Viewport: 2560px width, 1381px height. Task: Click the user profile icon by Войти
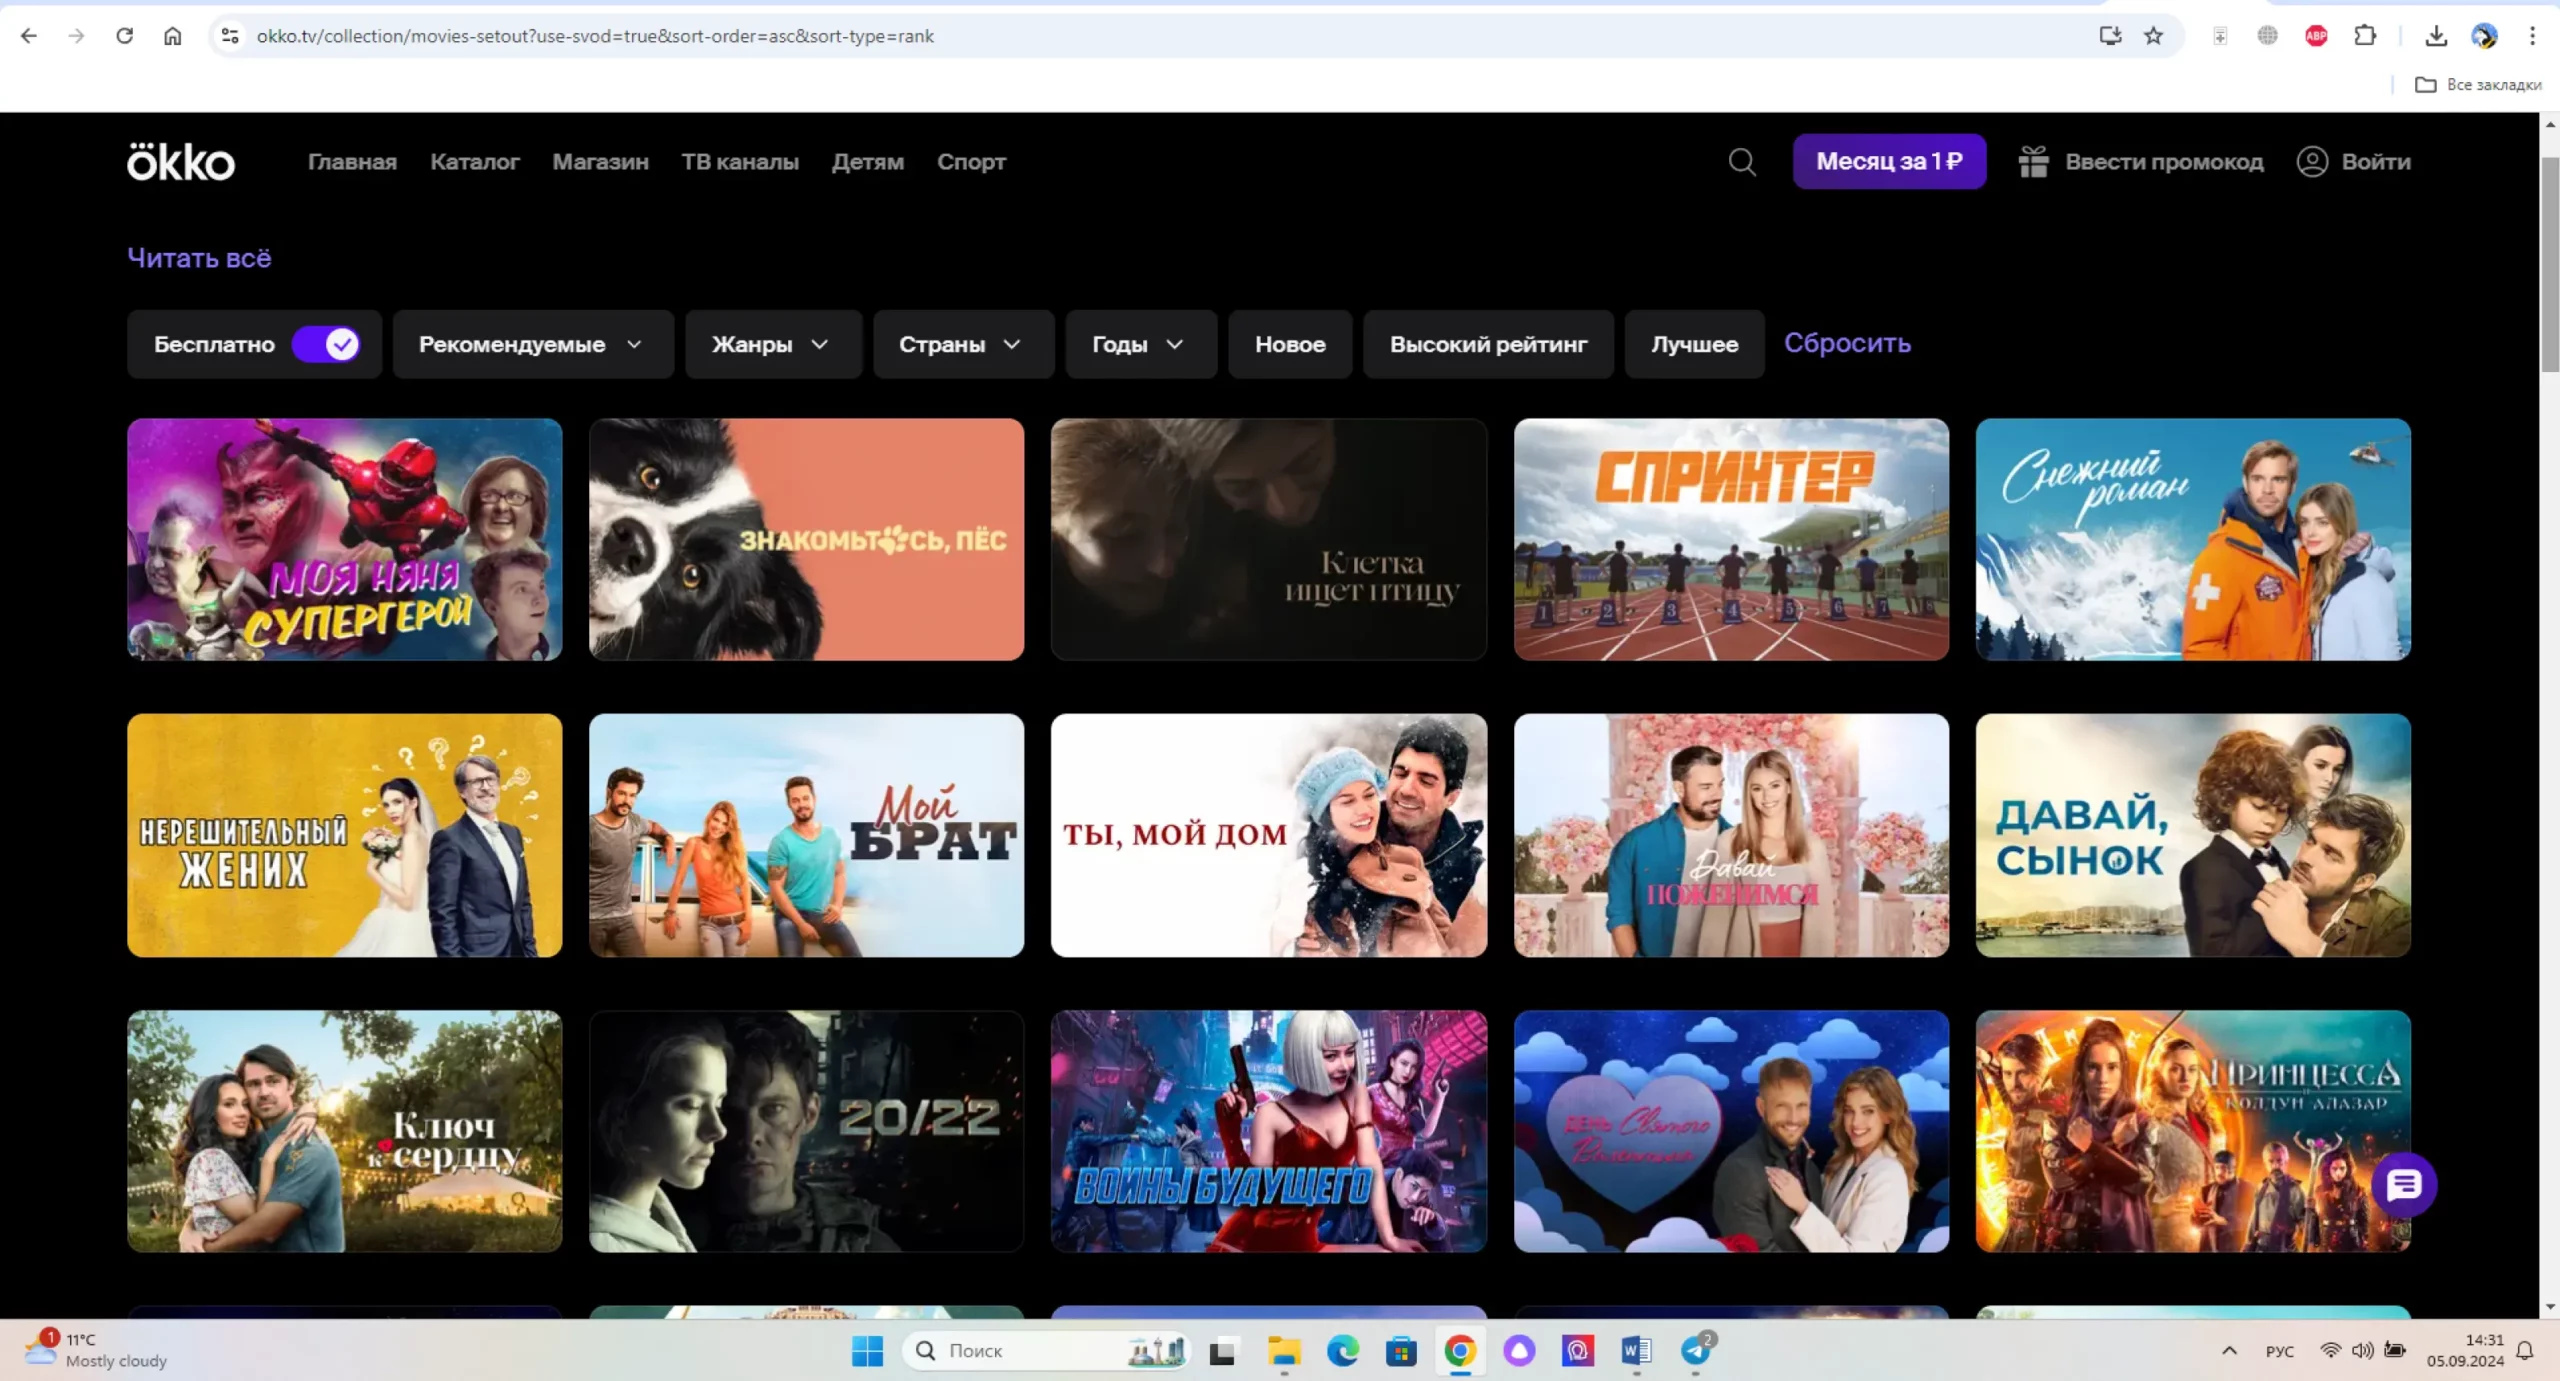point(2312,162)
